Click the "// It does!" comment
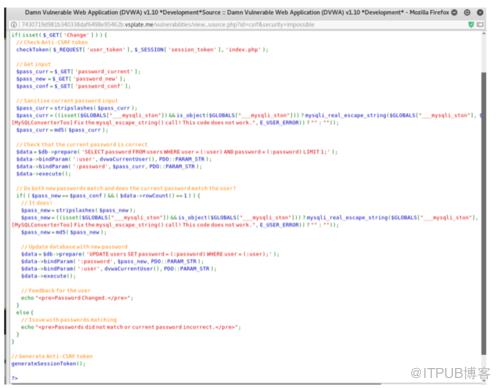 tap(37, 203)
